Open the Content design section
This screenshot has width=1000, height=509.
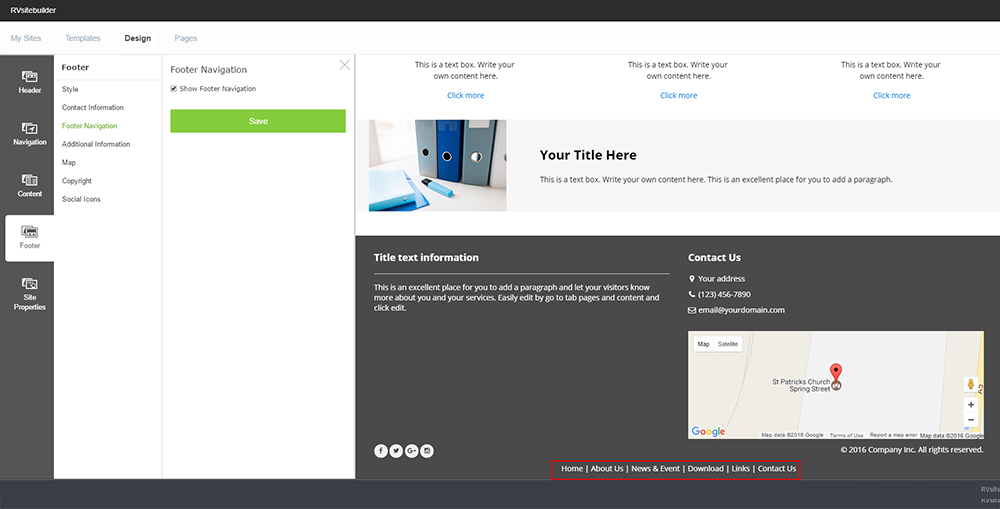click(x=29, y=185)
